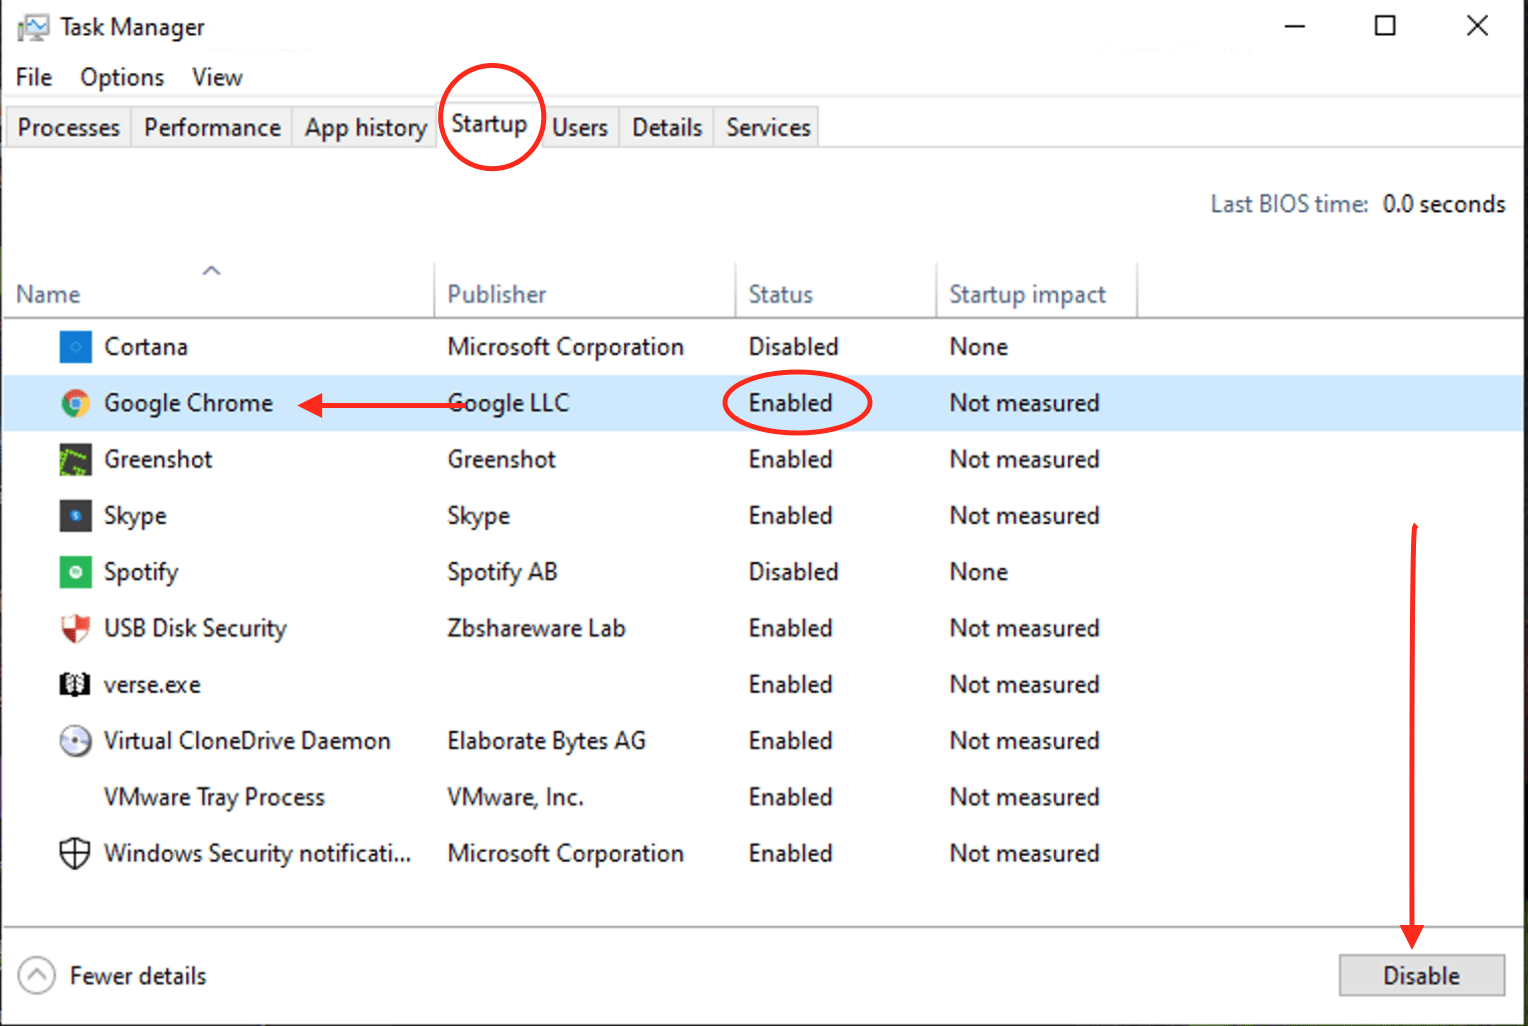Open the Options menu
This screenshot has width=1528, height=1026.
122,77
